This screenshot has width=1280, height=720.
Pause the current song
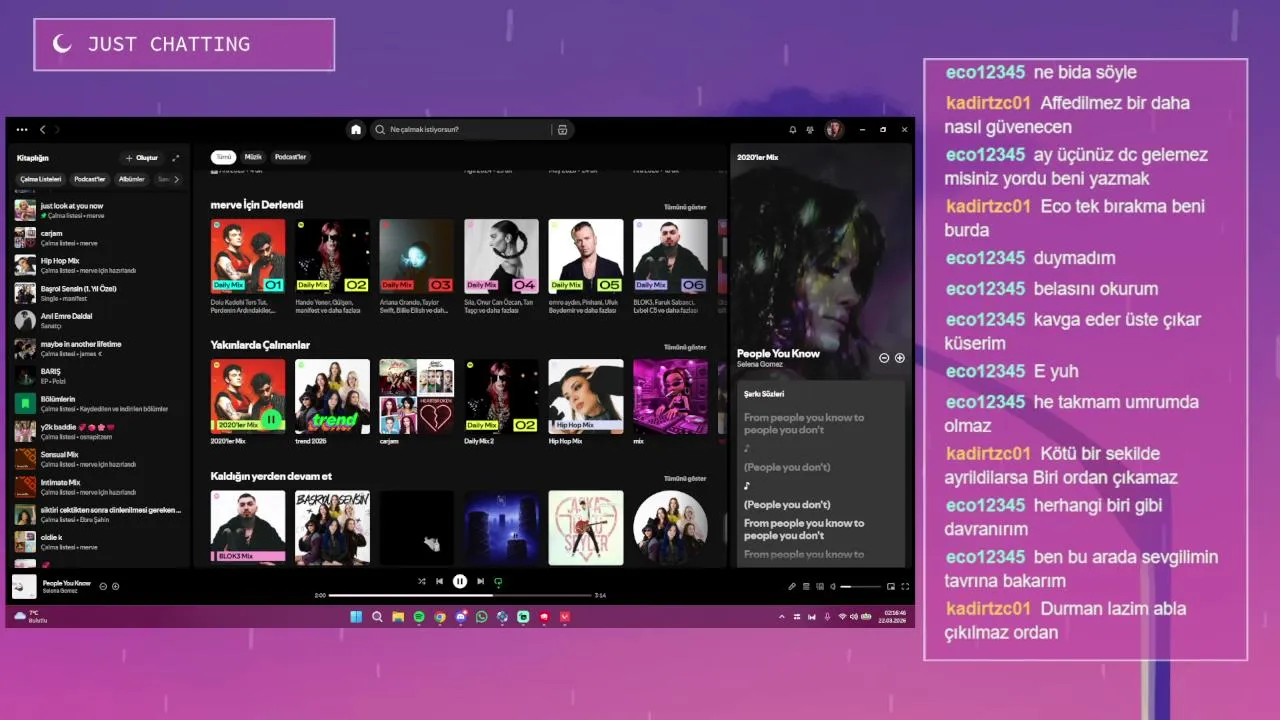click(x=460, y=581)
